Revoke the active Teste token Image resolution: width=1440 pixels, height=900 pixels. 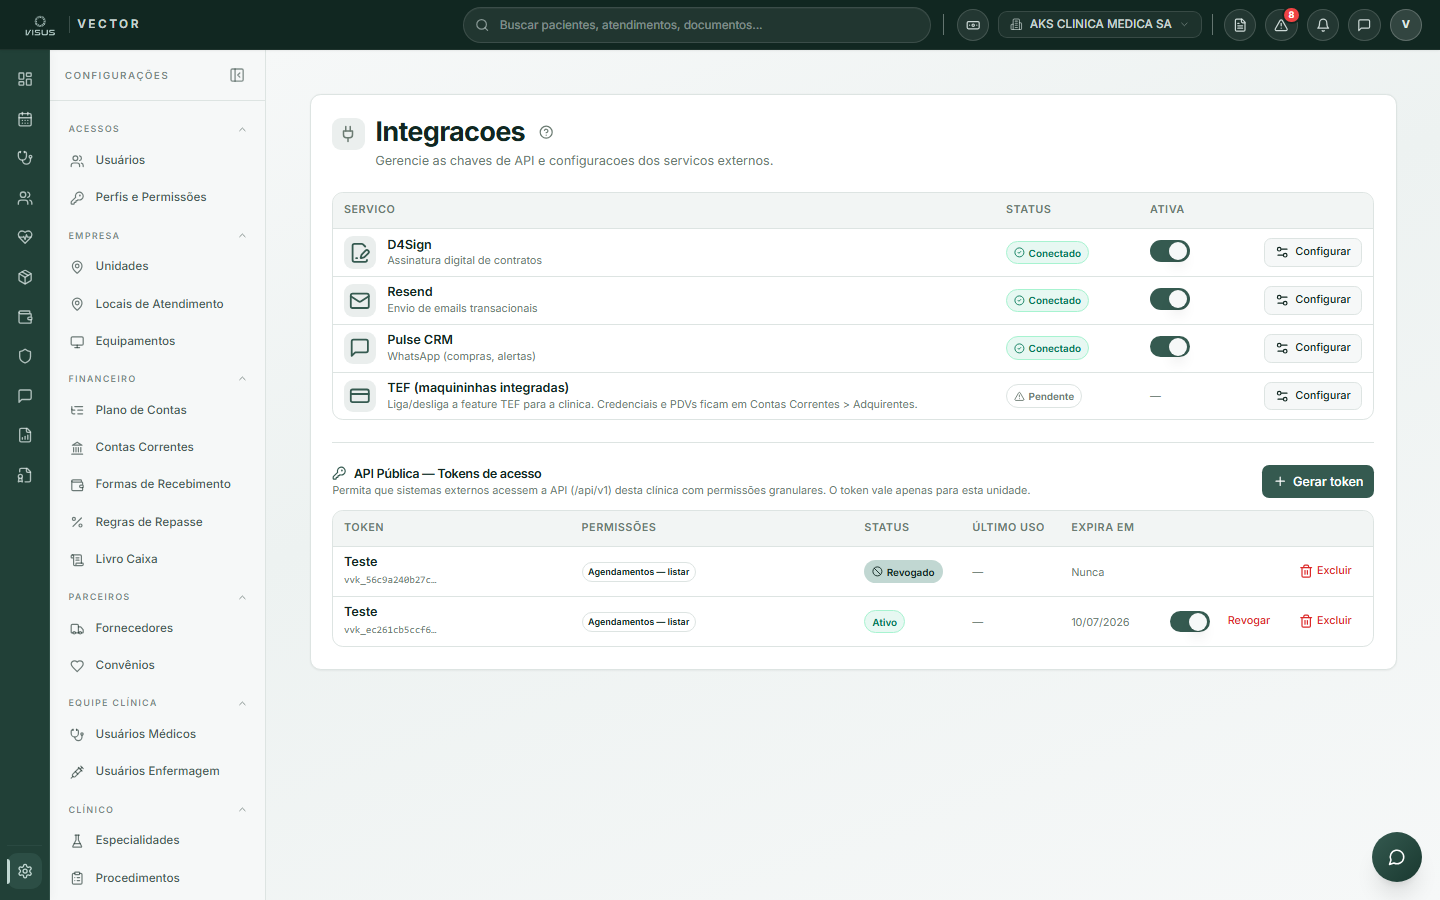[x=1249, y=621]
